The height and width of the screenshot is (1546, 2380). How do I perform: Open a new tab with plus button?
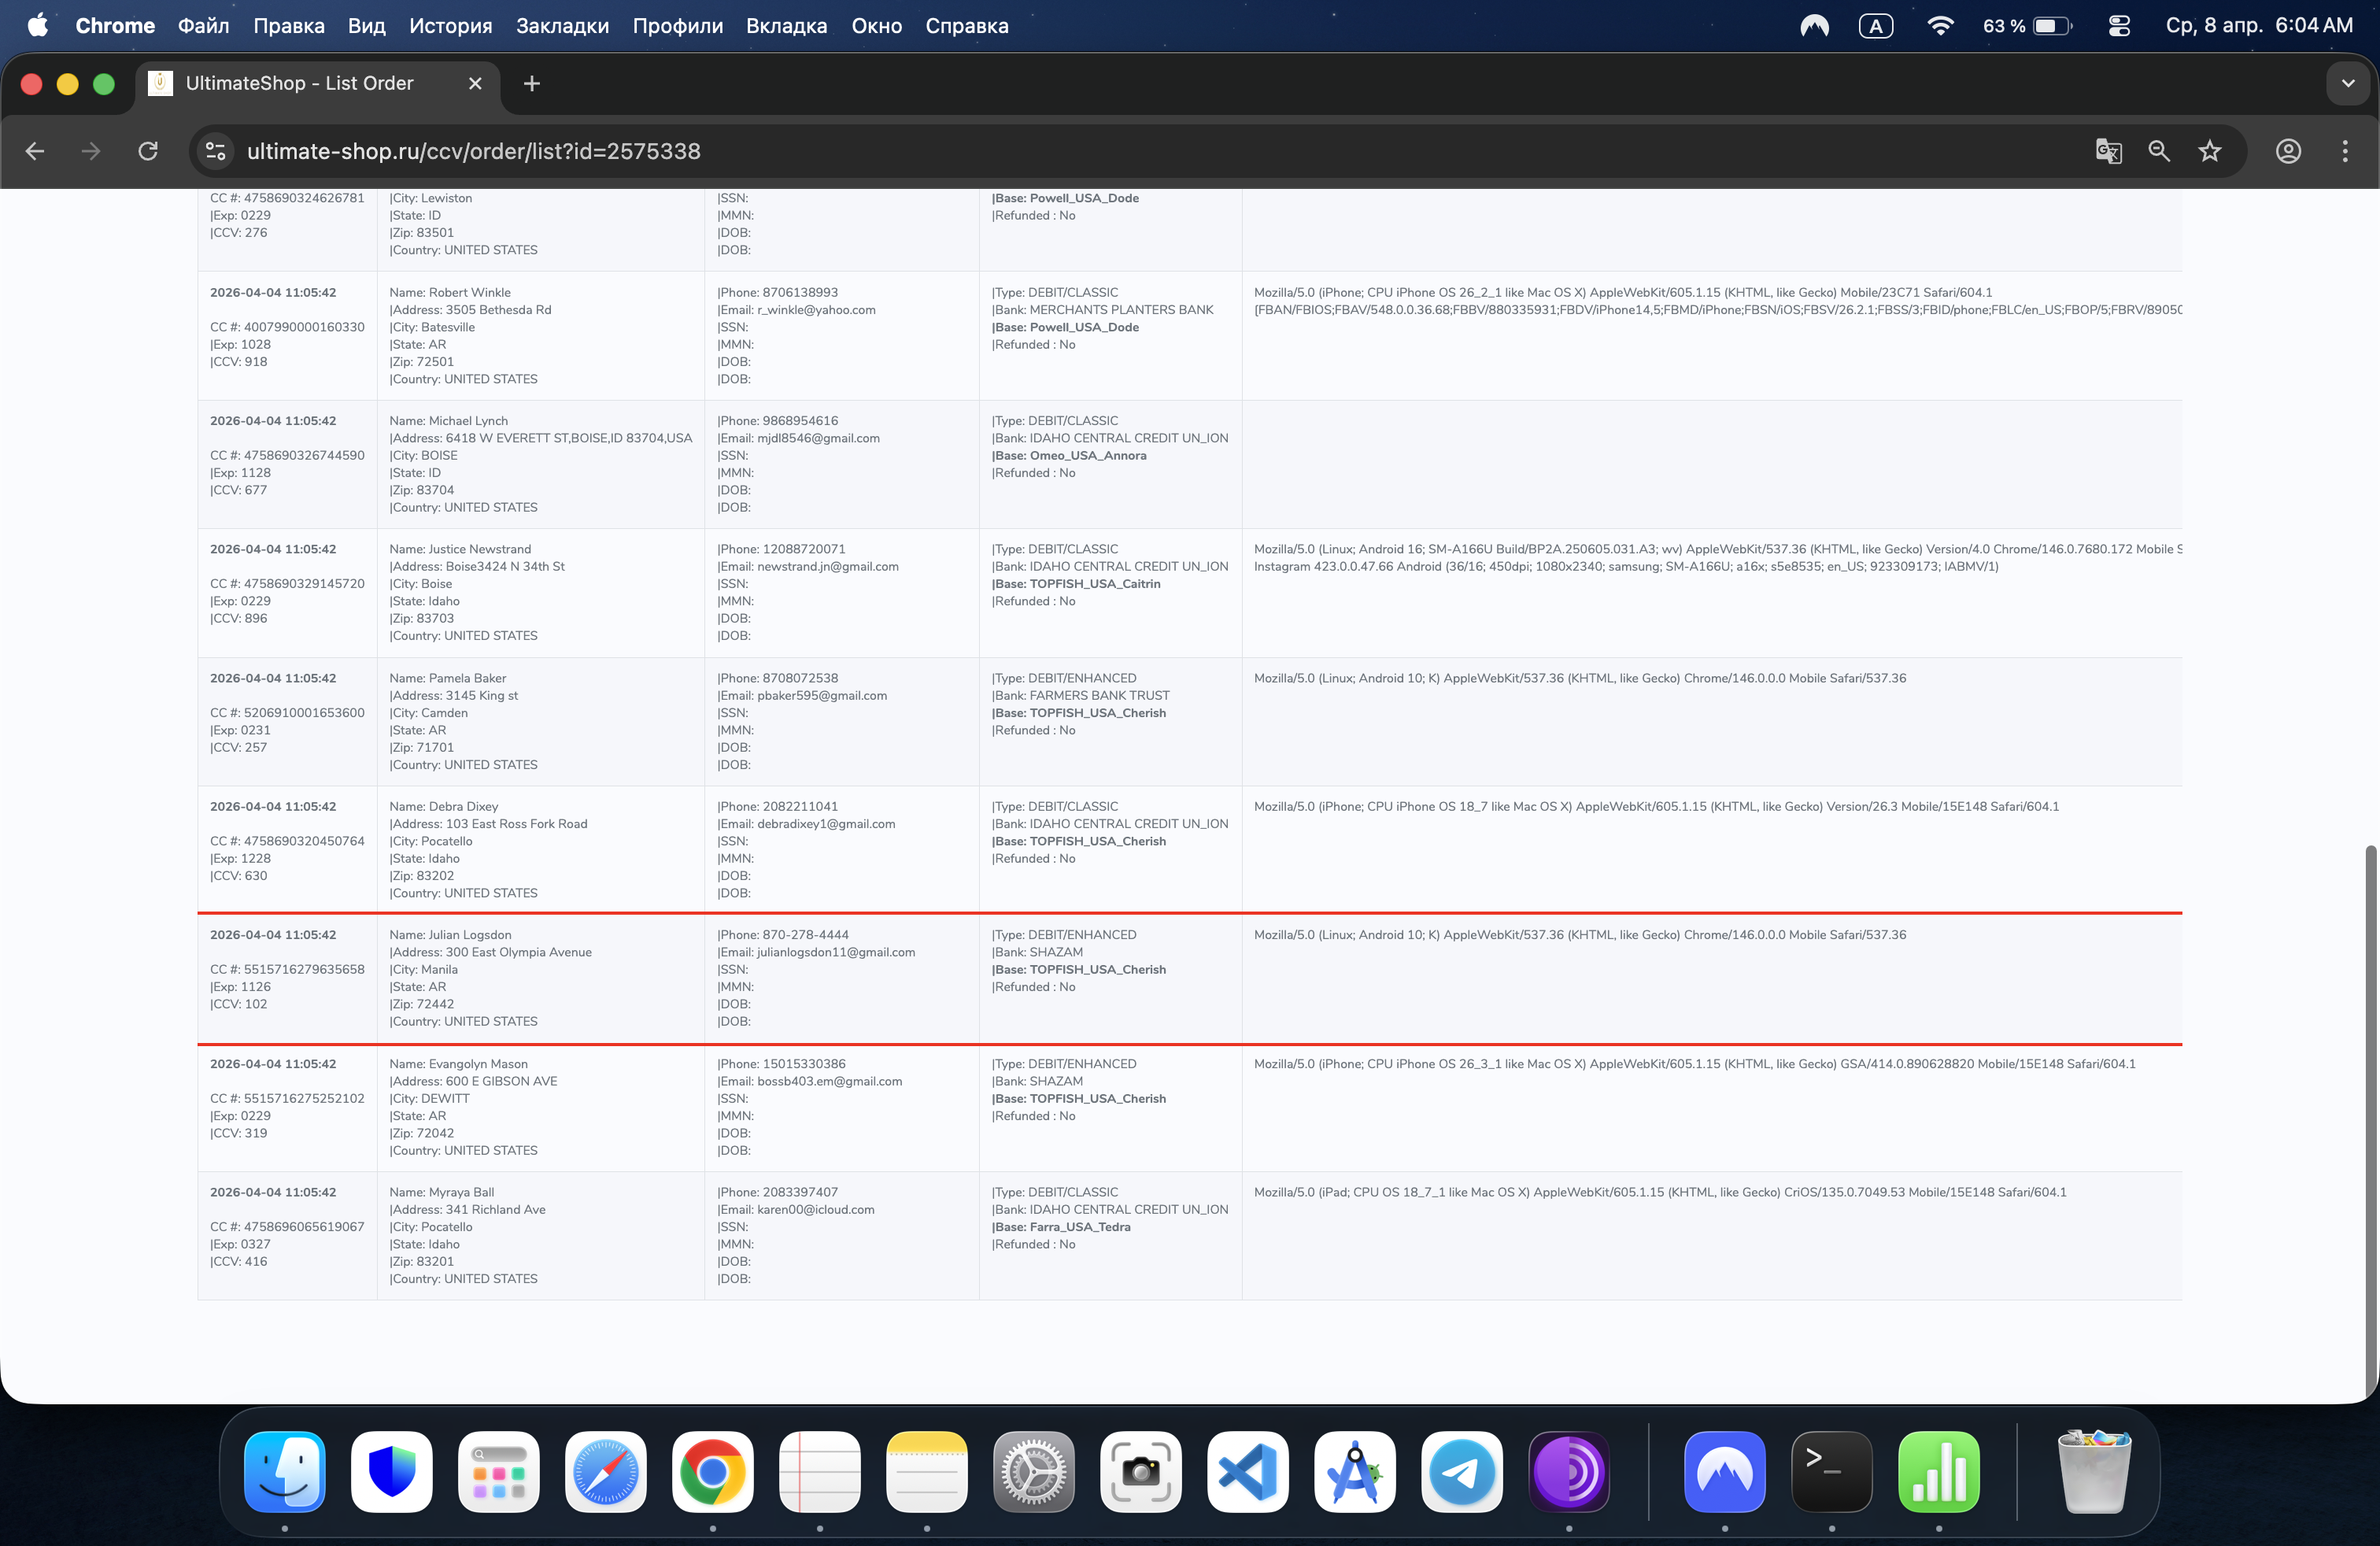[x=532, y=84]
